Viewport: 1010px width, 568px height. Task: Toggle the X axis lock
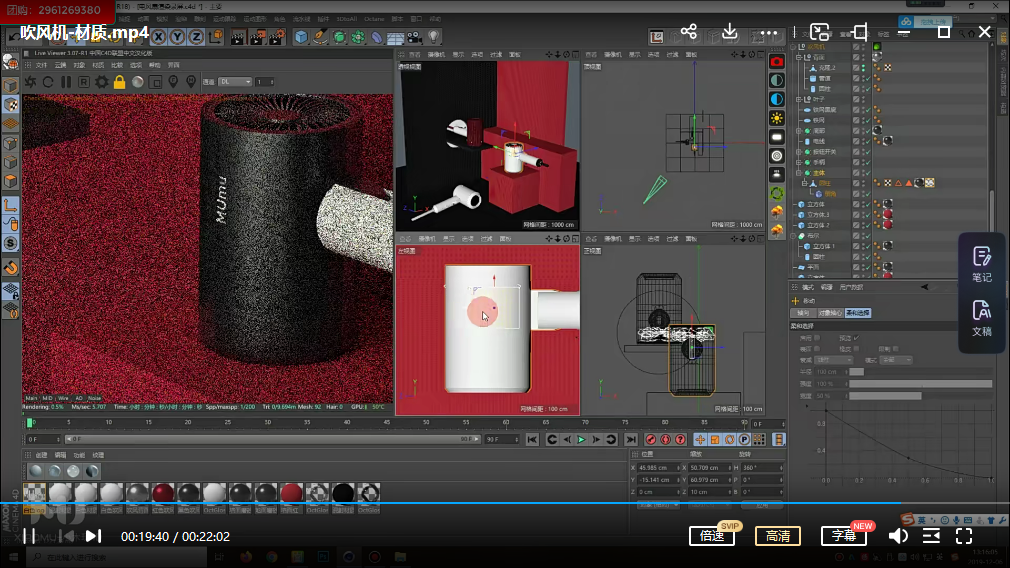click(x=158, y=37)
